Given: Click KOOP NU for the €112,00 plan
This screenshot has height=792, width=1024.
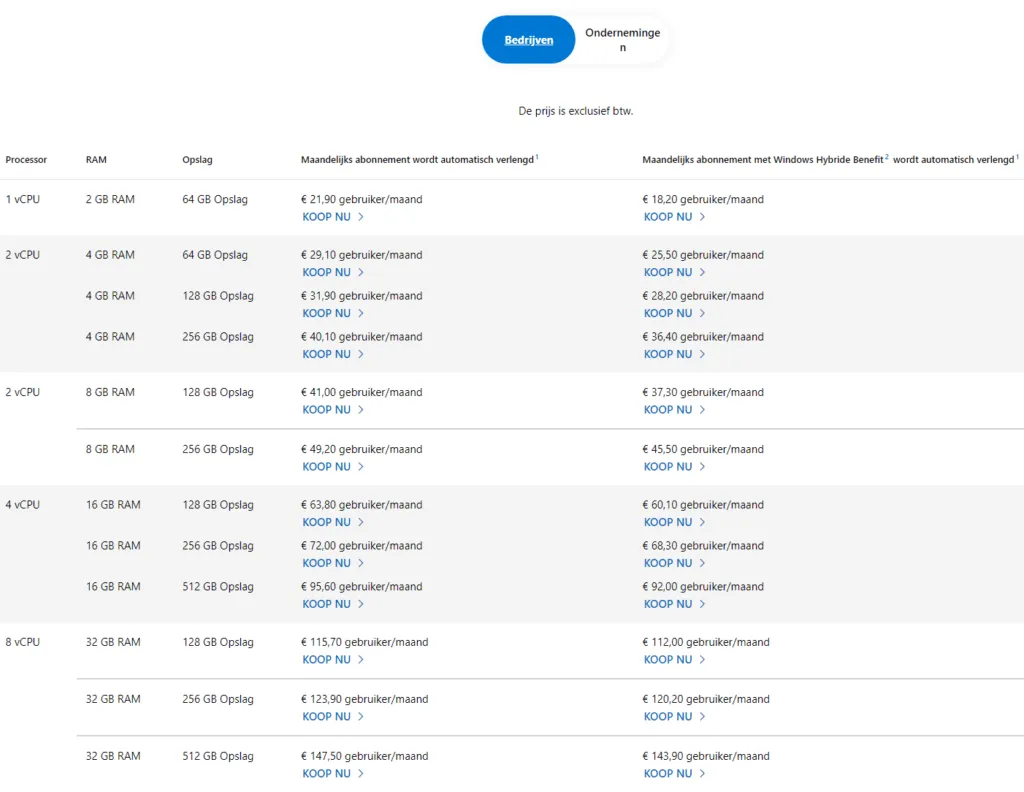Looking at the screenshot, I should [x=668, y=660].
